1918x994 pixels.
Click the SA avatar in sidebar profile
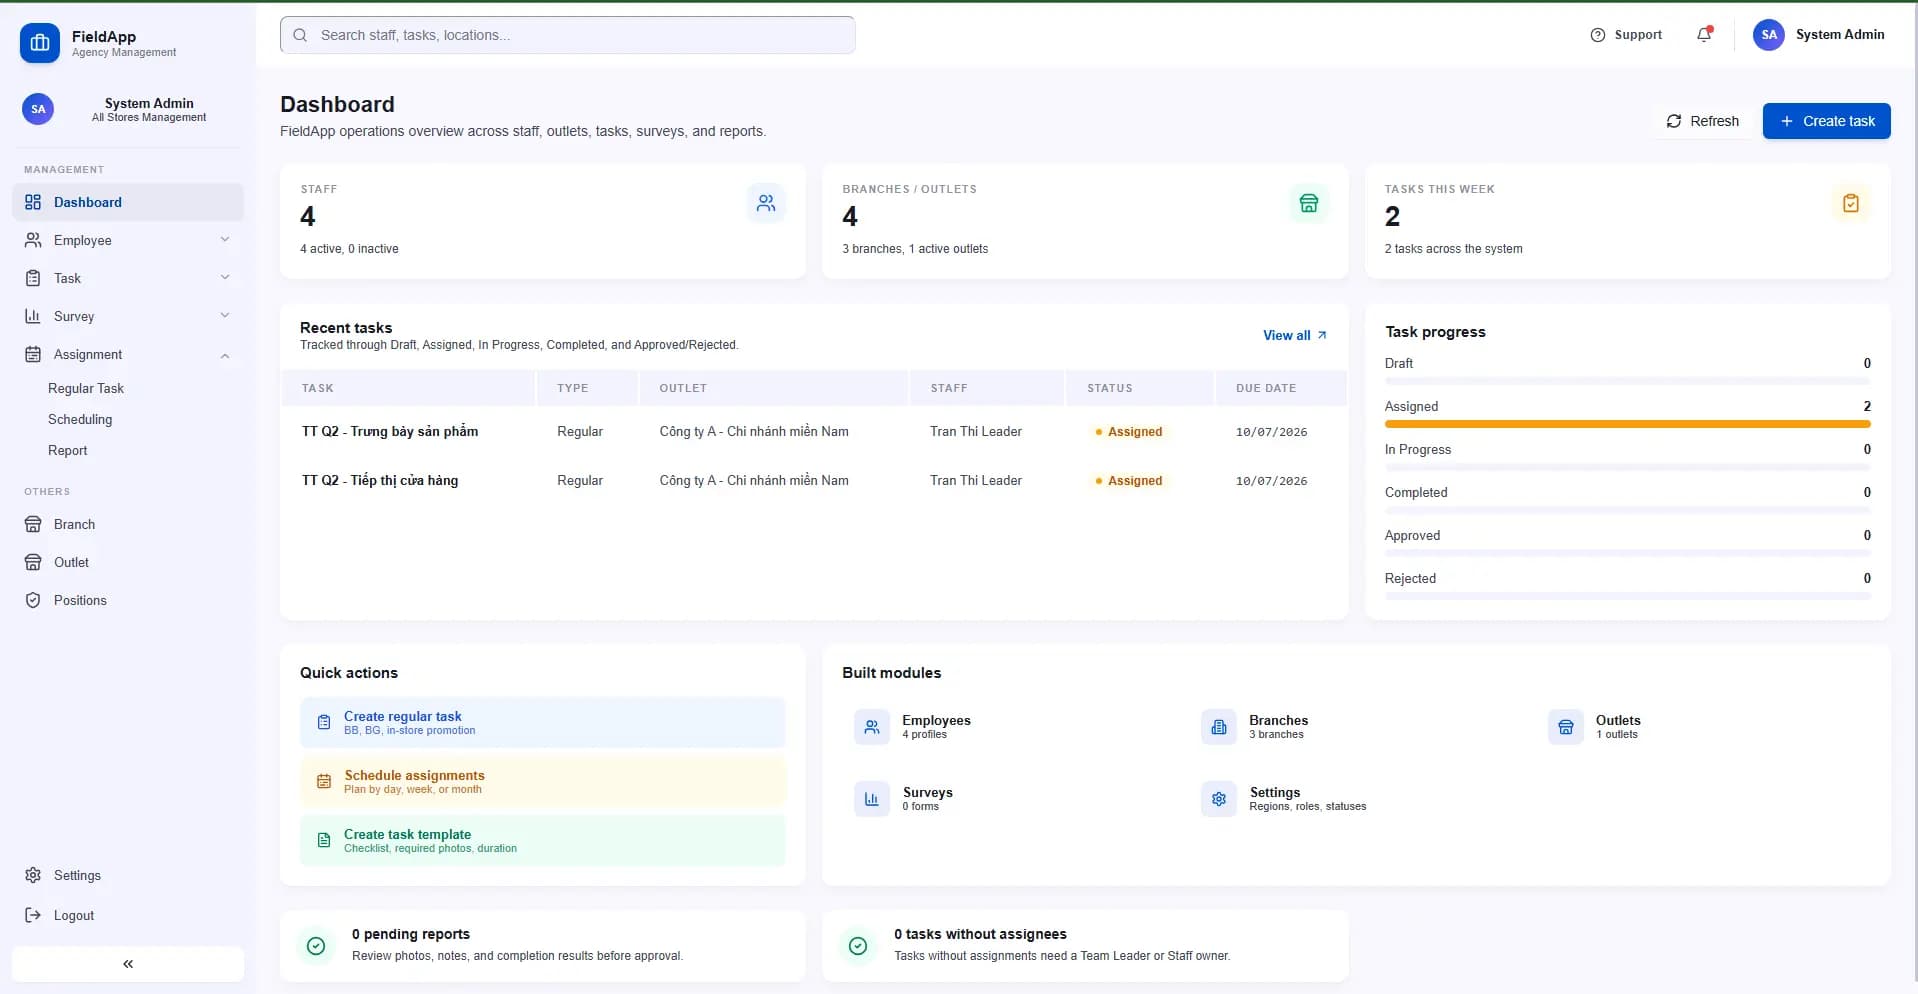[x=38, y=109]
